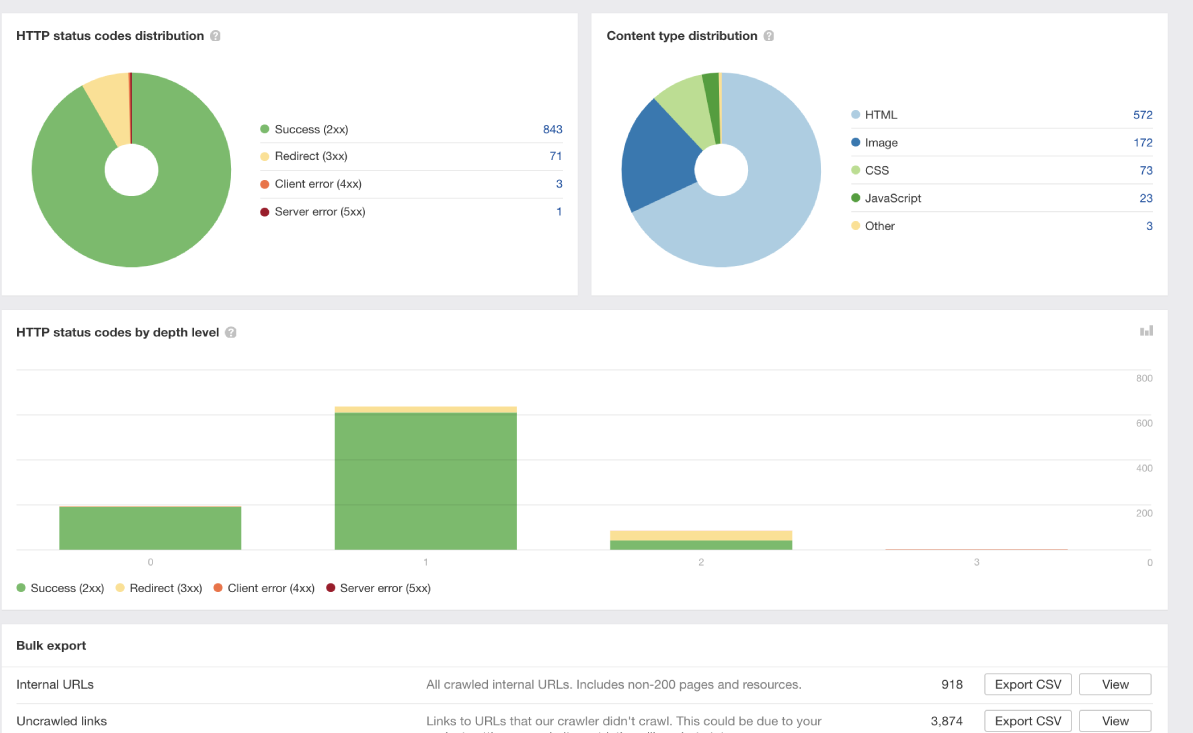Click the Internal URLs count 918

(x=952, y=684)
